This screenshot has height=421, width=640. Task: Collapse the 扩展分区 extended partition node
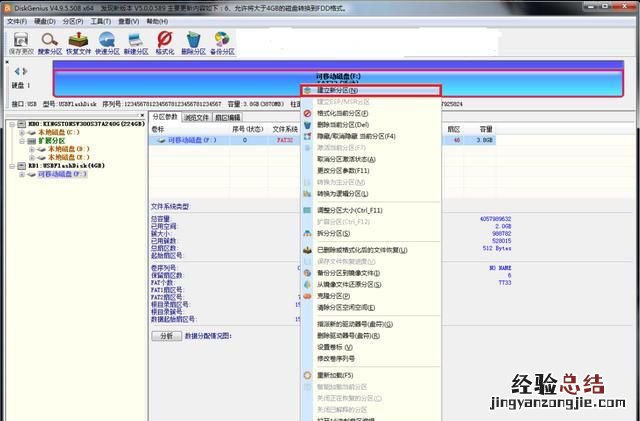pos(19,141)
